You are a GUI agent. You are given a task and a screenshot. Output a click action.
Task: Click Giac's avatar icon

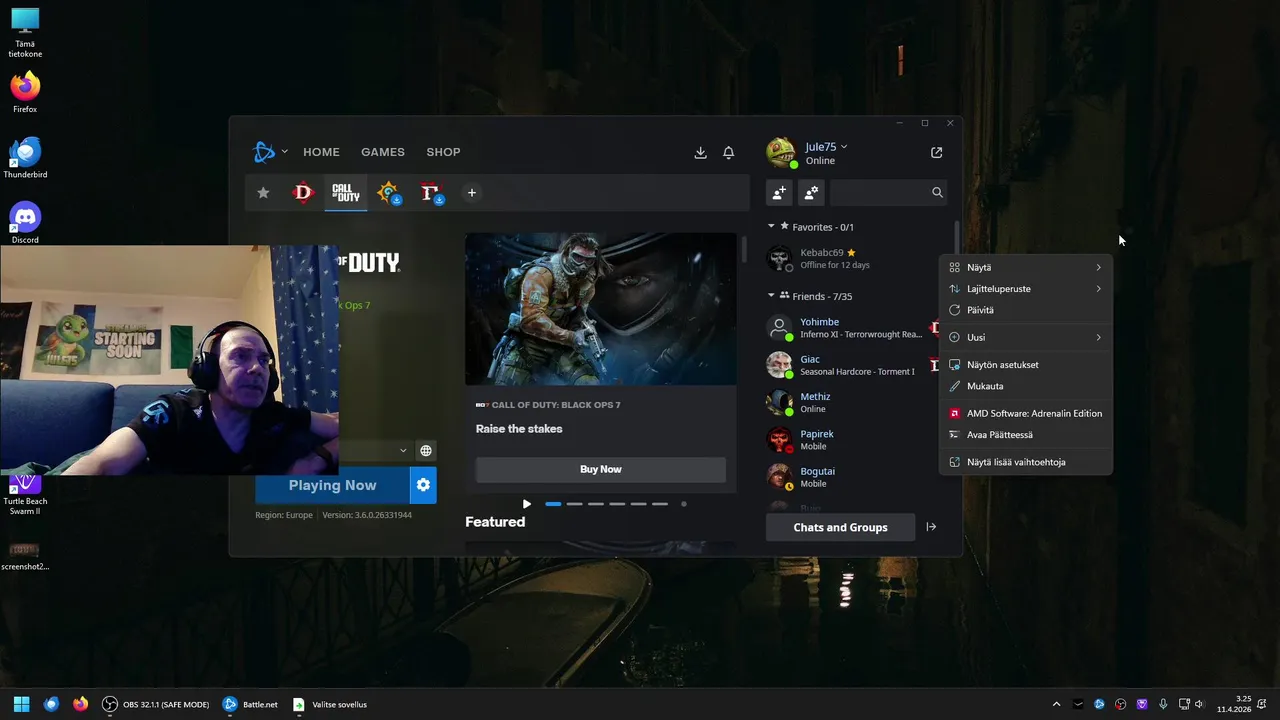pos(779,365)
